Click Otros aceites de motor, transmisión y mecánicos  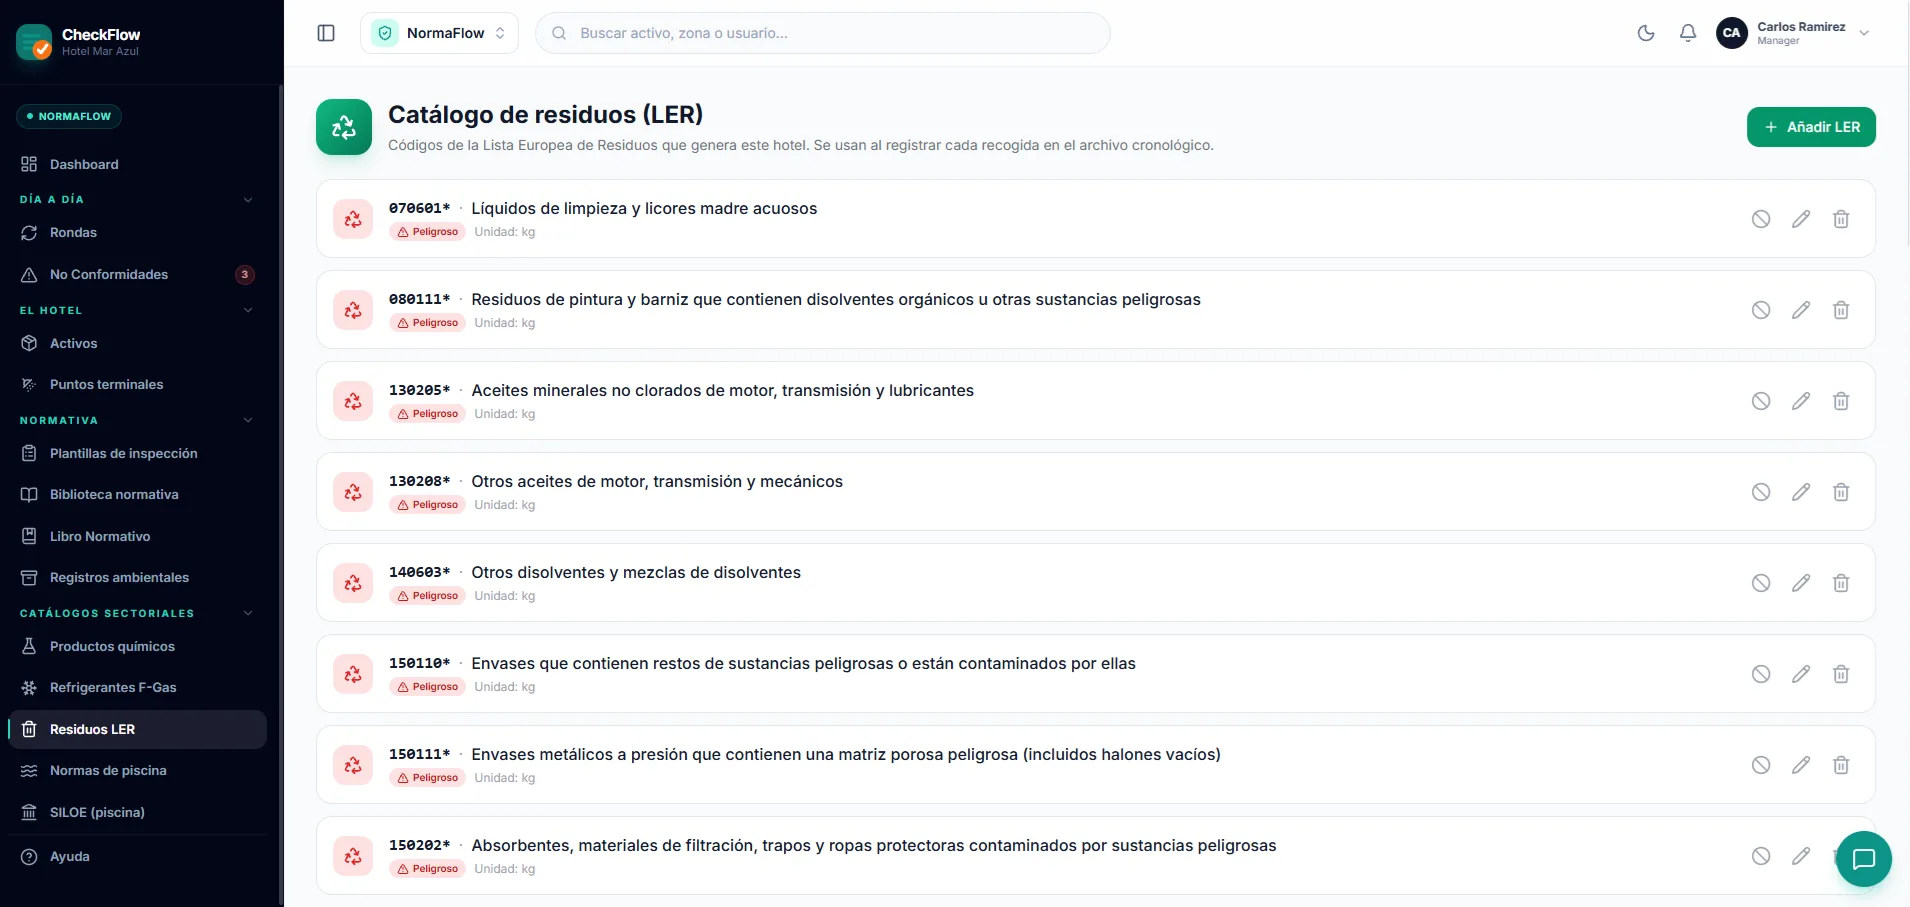657,481
